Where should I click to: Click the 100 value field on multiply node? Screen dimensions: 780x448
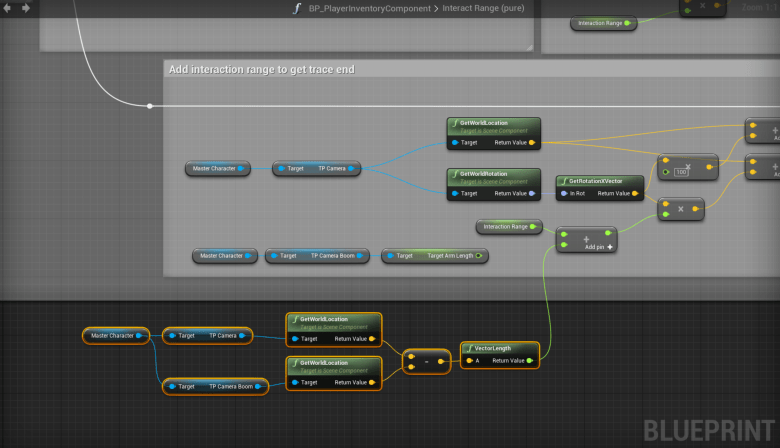682,173
